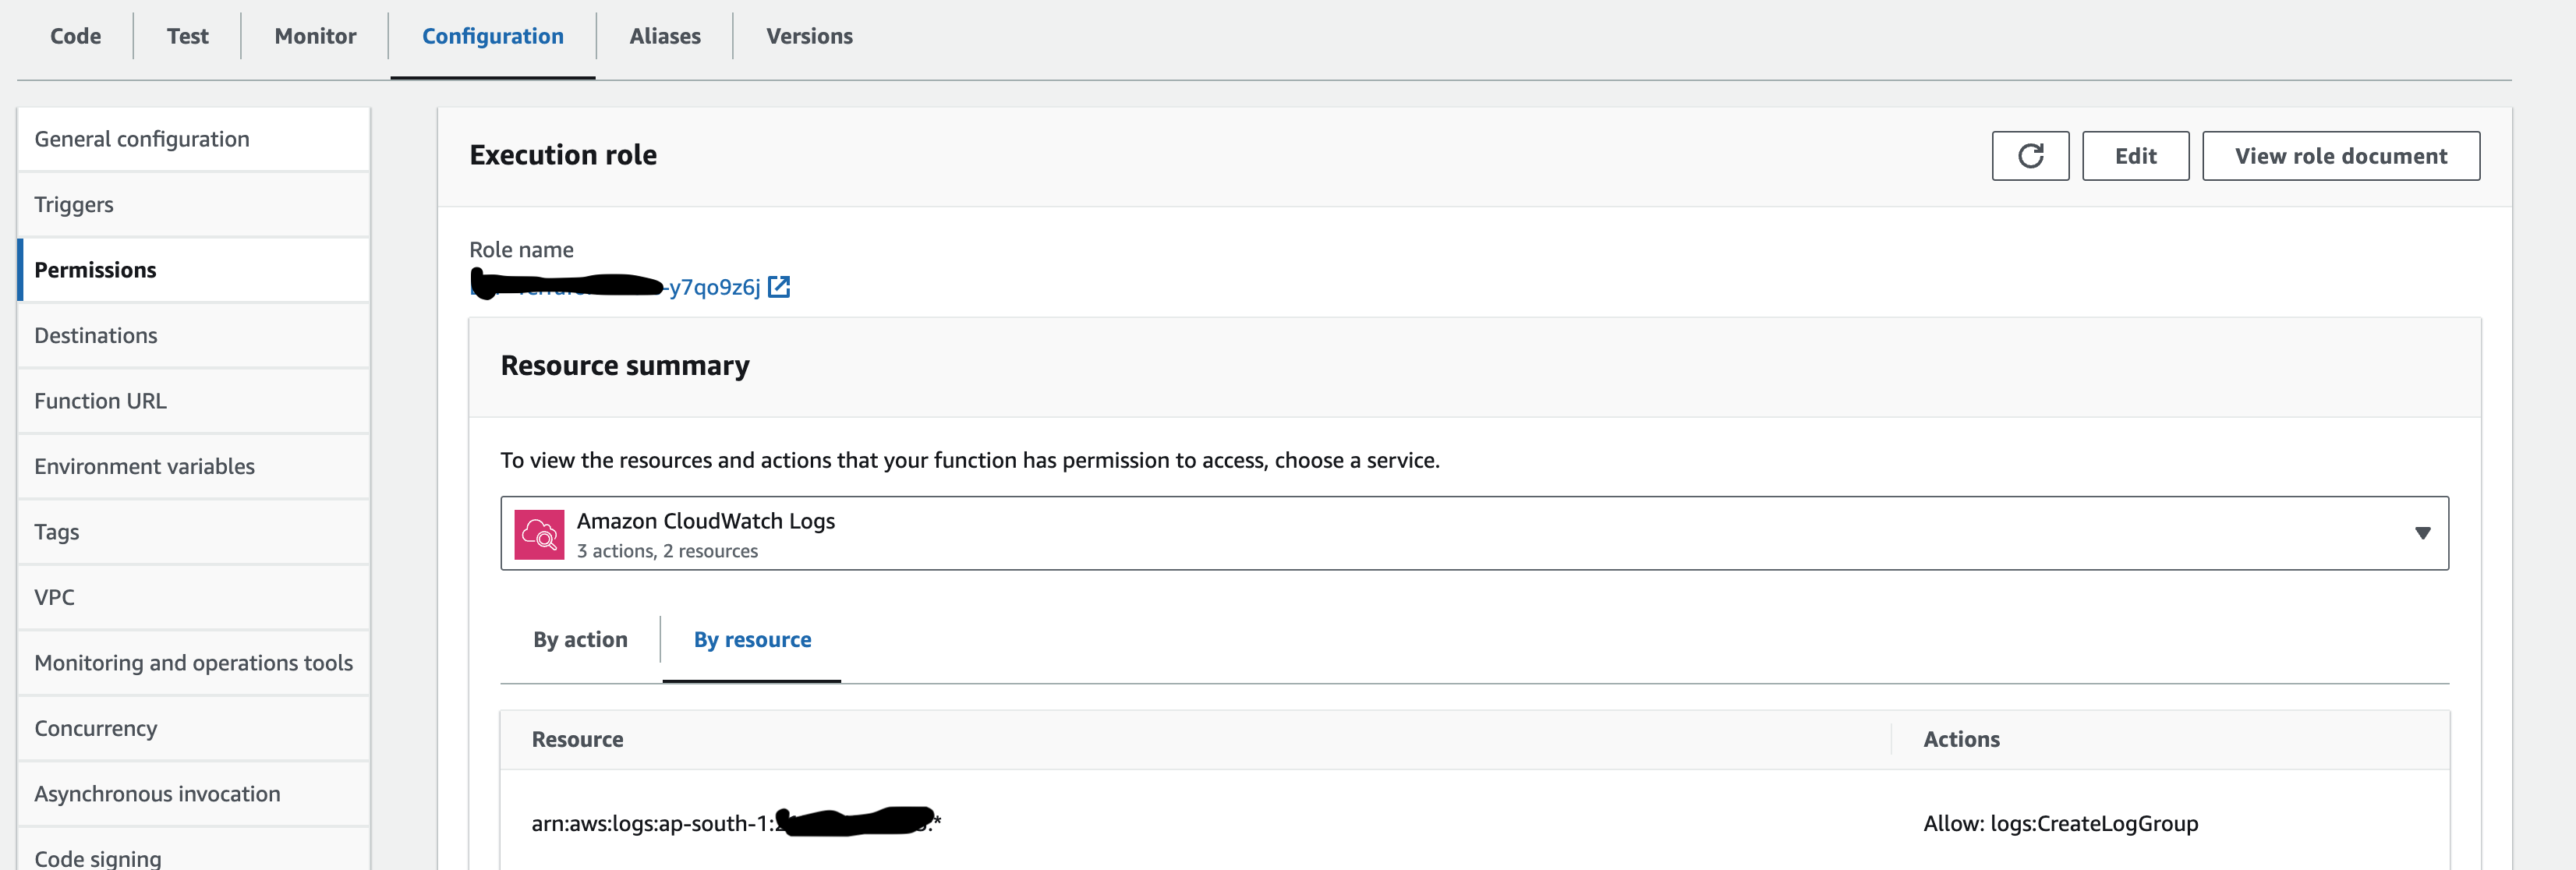Viewport: 2576px width, 870px height.
Task: Collapse the Amazon CloudWatch Logs resource panel
Action: pos(2422,534)
